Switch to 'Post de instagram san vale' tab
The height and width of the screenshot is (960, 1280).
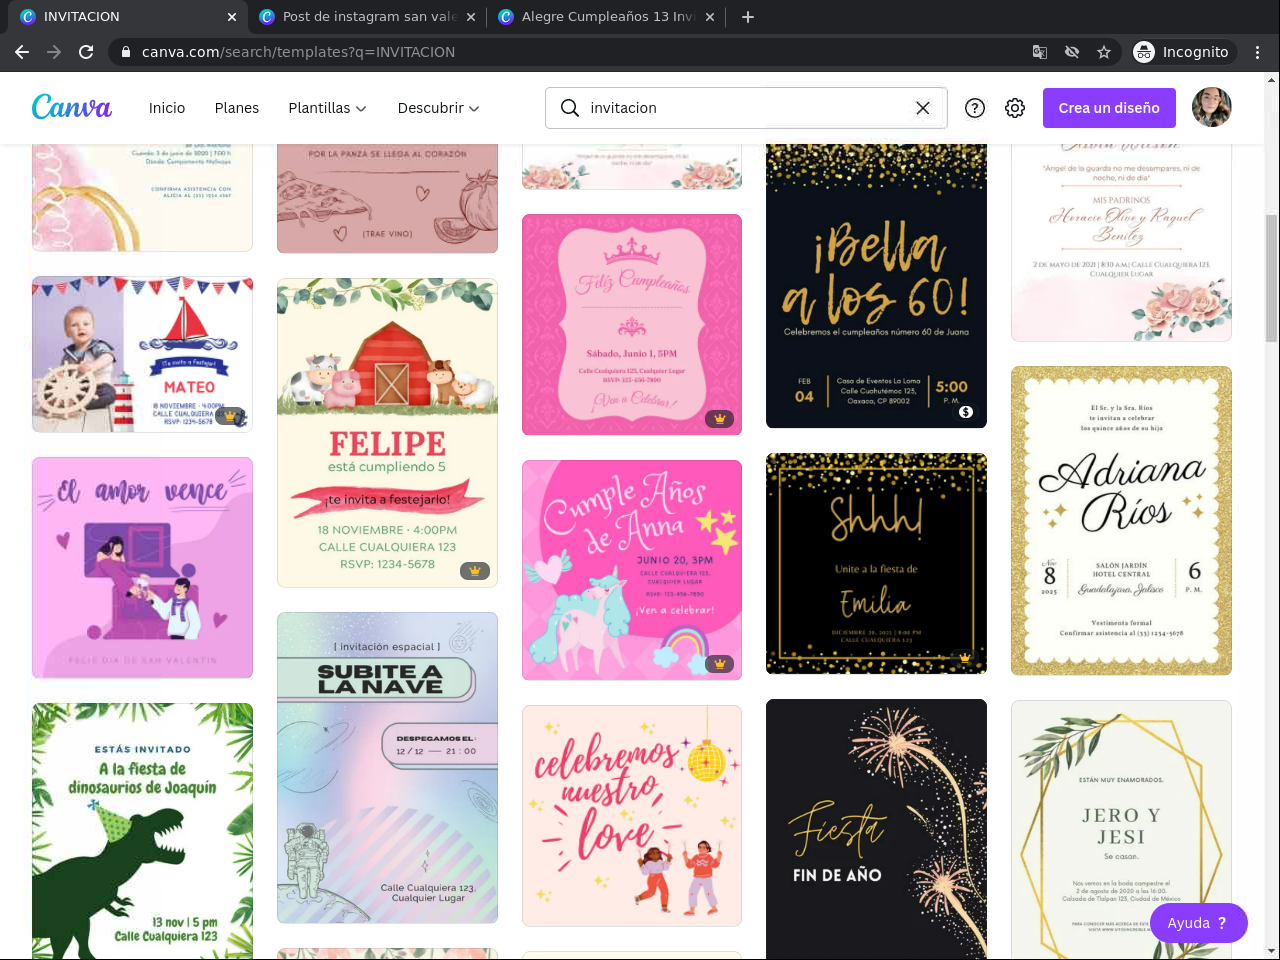[368, 16]
